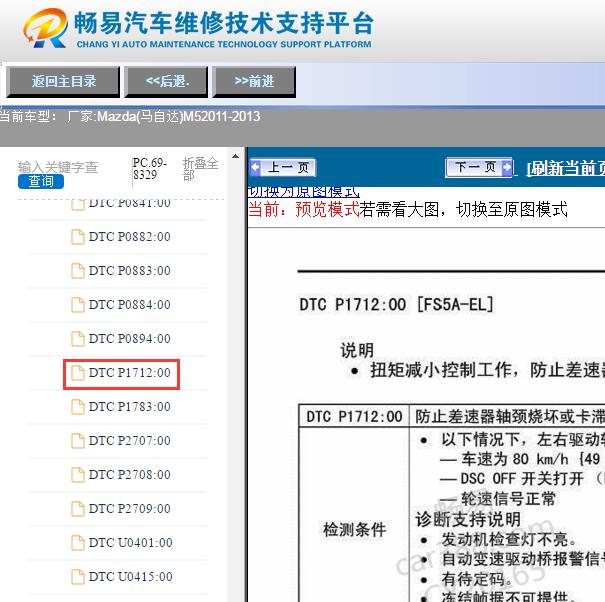This screenshot has height=602, width=605.
Task: Select DTC P1712:00 tree entry
Action: (x=129, y=373)
